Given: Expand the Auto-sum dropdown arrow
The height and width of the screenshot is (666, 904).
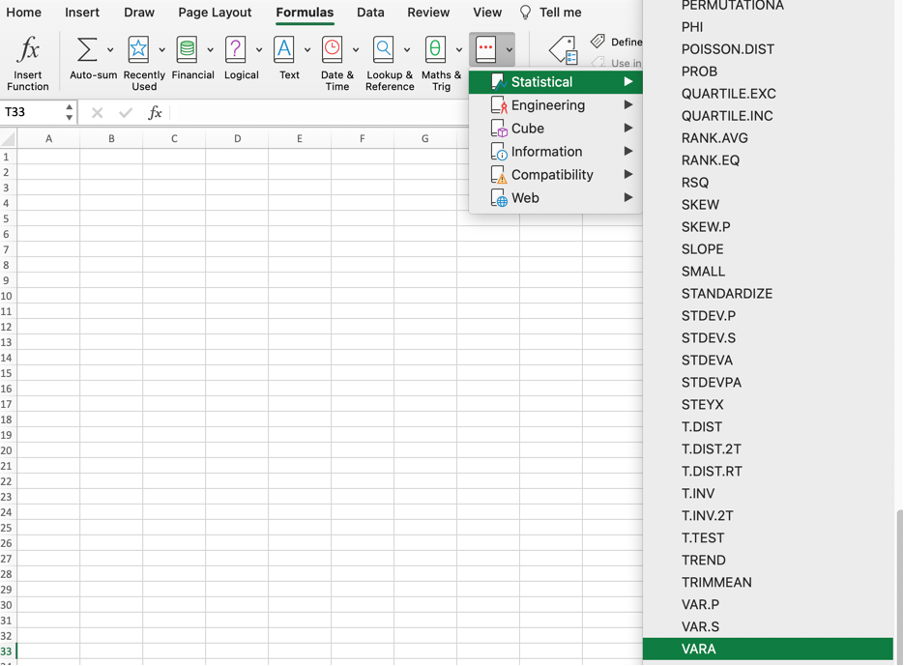Looking at the screenshot, I should coord(110,50).
